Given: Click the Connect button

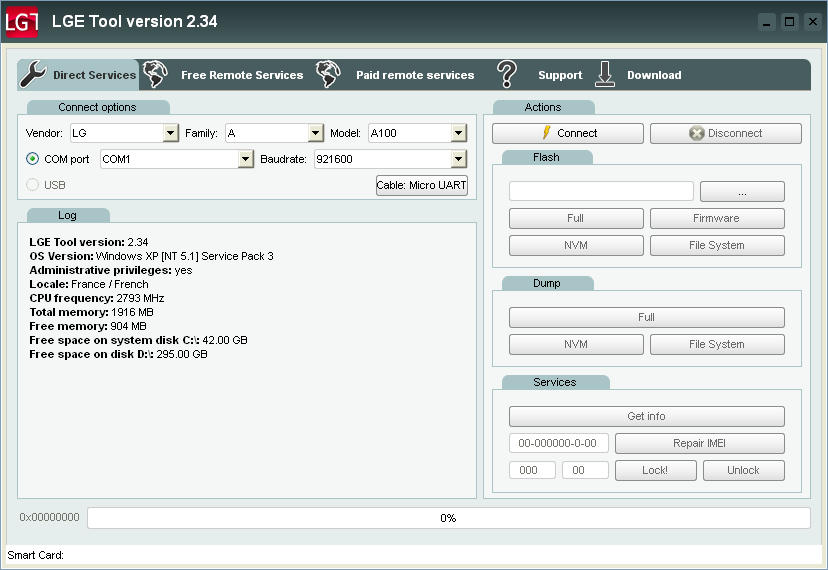Looking at the screenshot, I should click(x=568, y=133).
